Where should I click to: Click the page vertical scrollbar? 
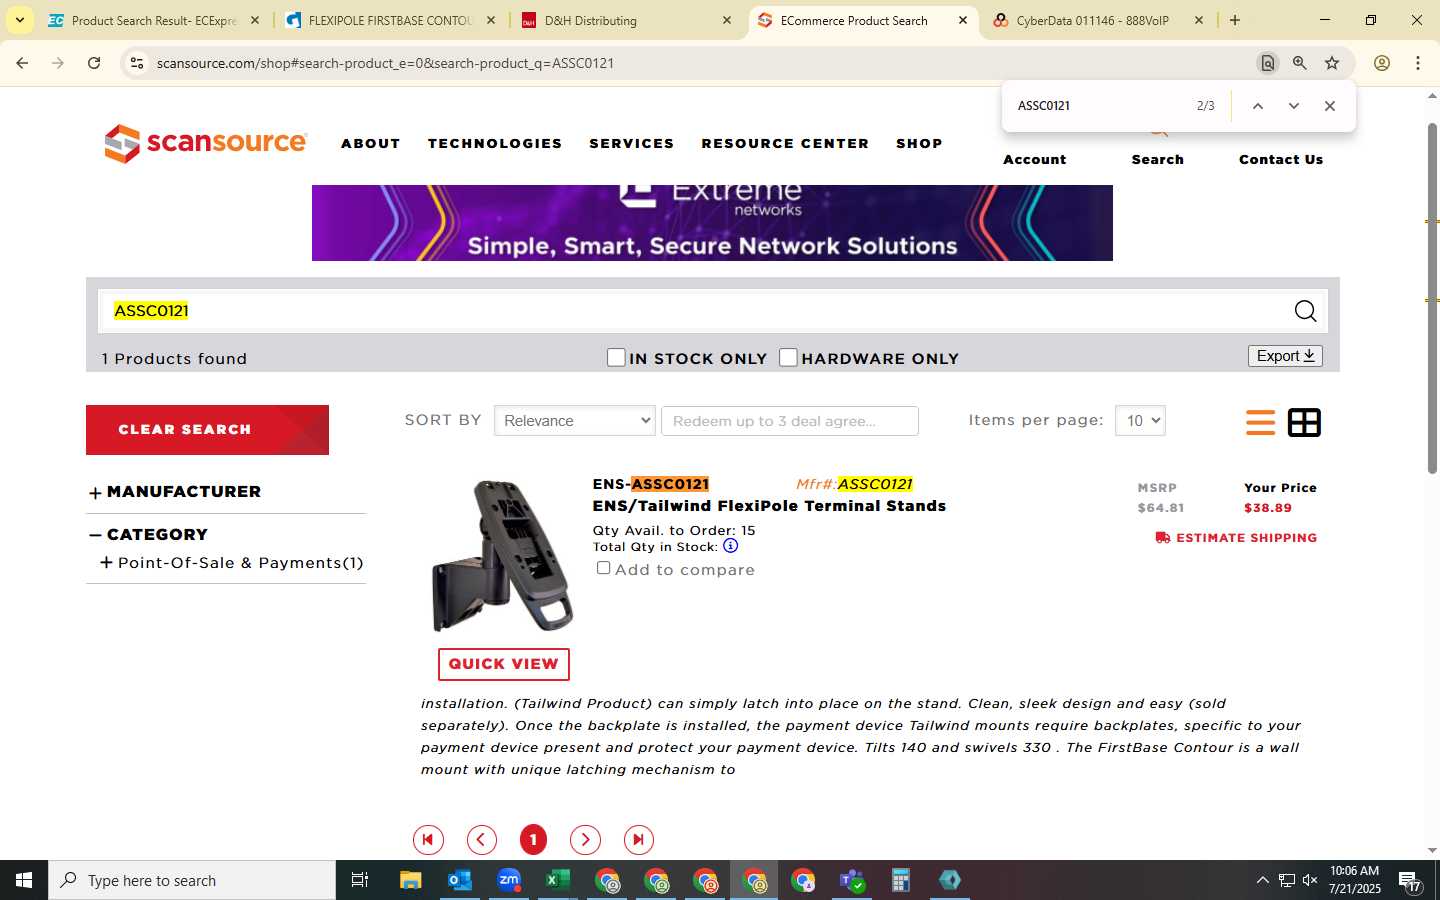tap(1432, 300)
